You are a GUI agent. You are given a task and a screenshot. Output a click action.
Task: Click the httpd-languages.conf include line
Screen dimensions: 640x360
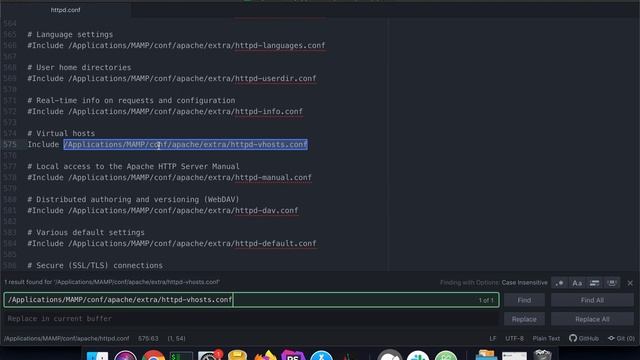click(x=176, y=46)
